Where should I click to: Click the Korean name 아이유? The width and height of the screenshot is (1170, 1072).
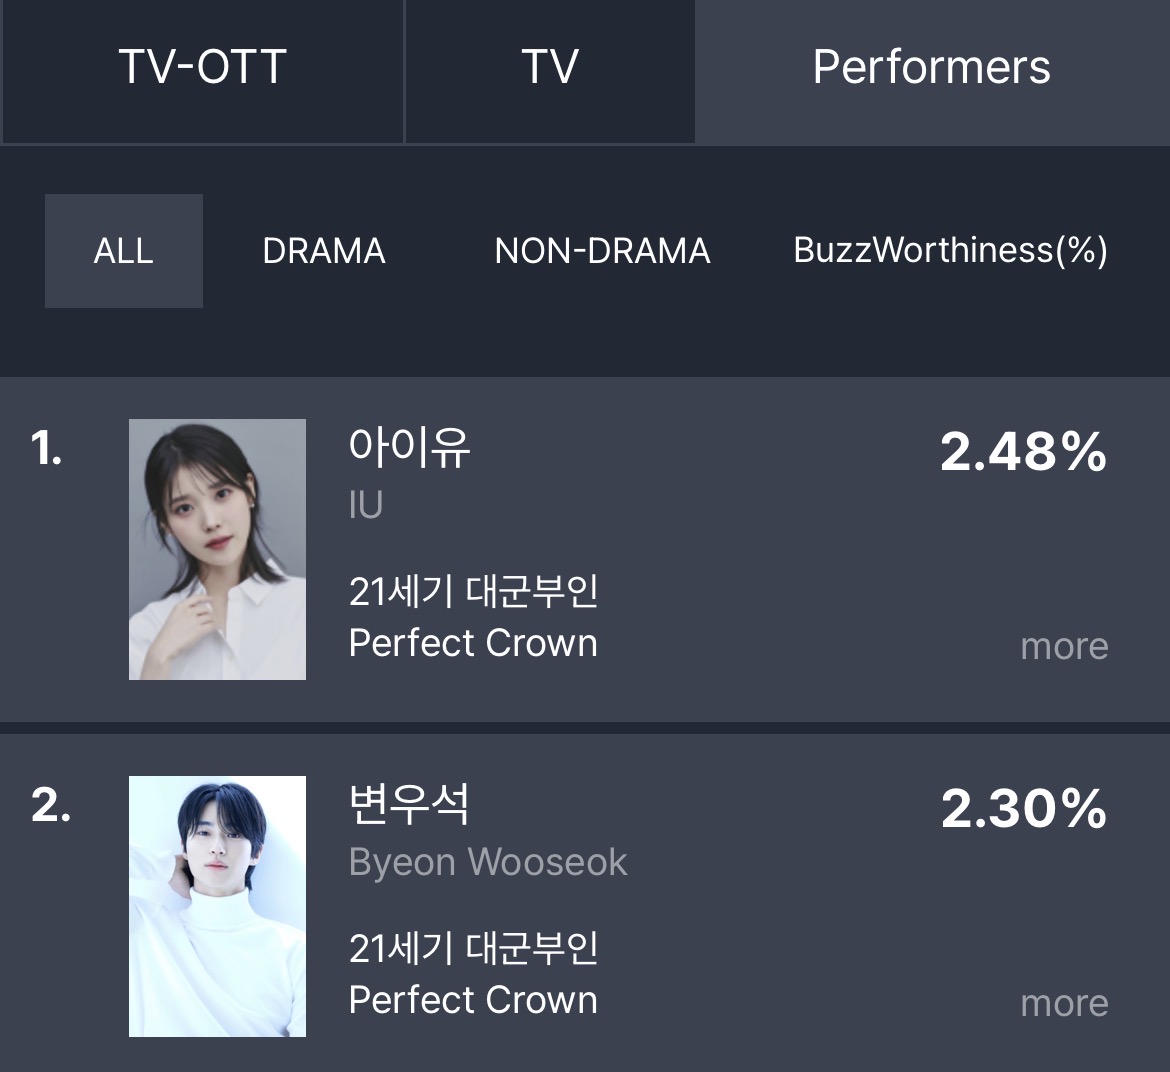[x=410, y=448]
